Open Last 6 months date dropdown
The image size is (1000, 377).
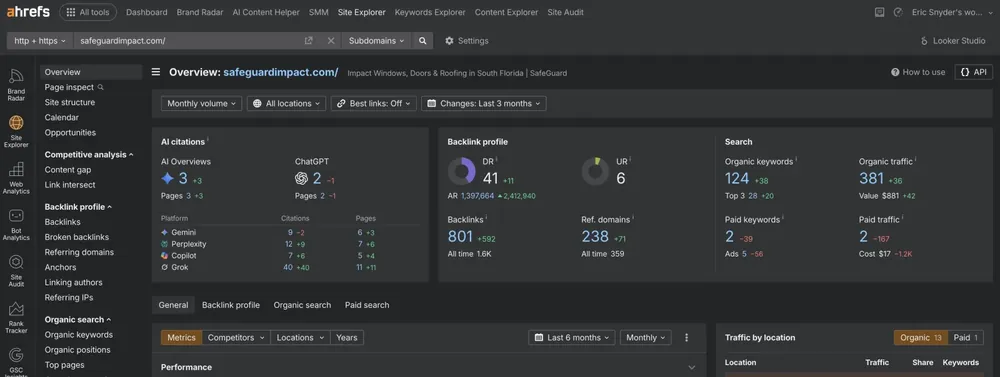571,337
